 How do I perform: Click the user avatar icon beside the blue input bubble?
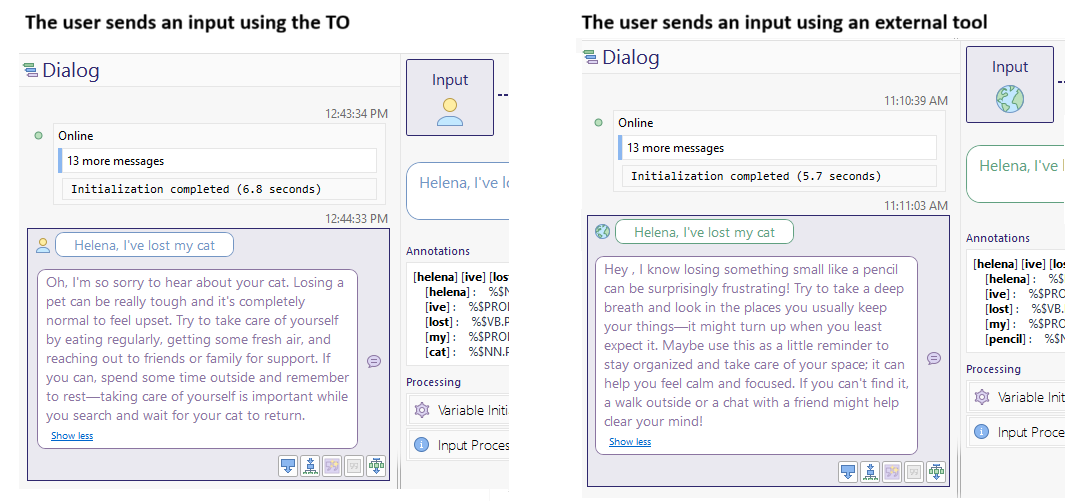pyautogui.click(x=43, y=245)
